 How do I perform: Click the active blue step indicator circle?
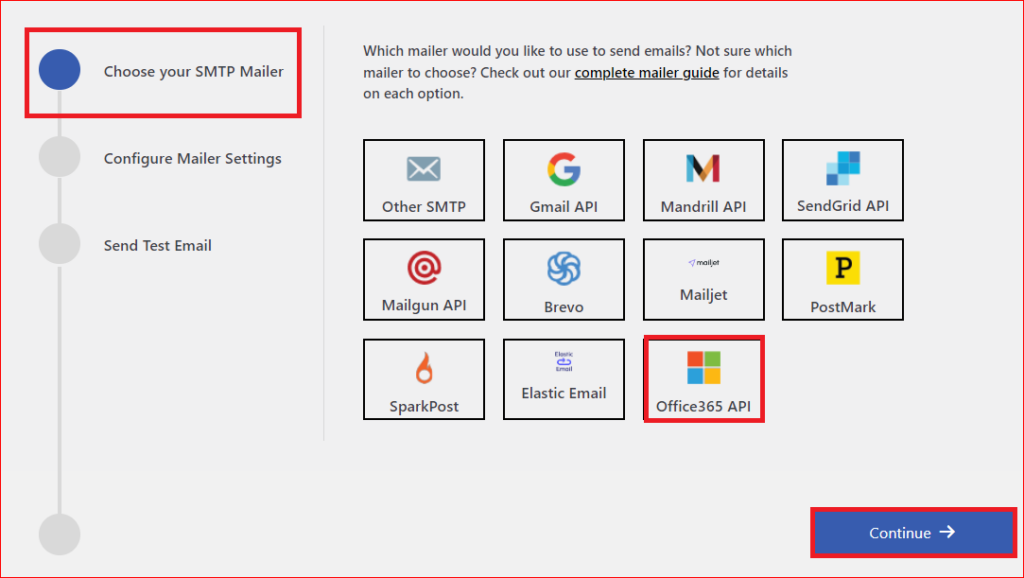[60, 70]
